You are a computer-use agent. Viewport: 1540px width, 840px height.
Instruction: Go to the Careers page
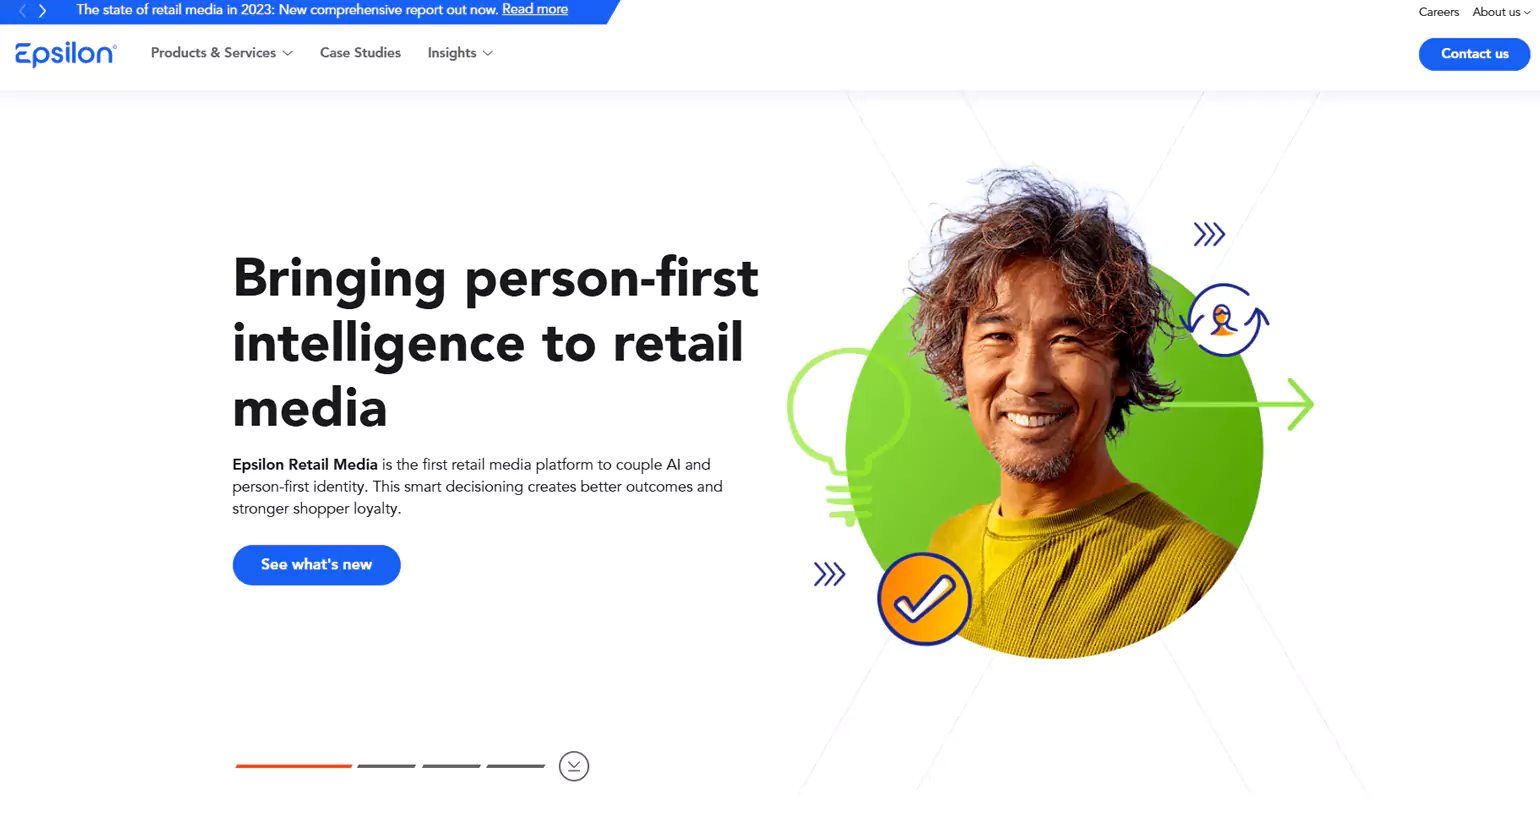[1439, 12]
